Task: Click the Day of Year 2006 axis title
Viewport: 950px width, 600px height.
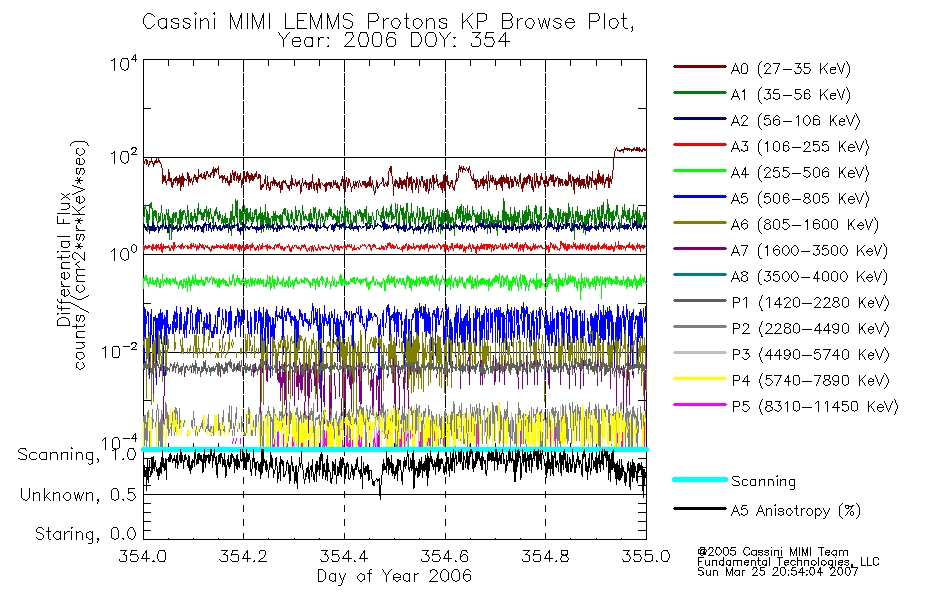Action: click(x=394, y=576)
